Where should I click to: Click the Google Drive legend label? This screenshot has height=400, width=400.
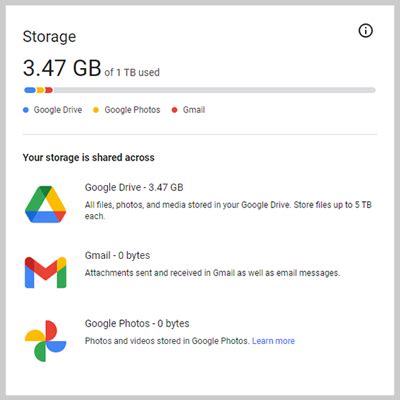click(x=58, y=110)
